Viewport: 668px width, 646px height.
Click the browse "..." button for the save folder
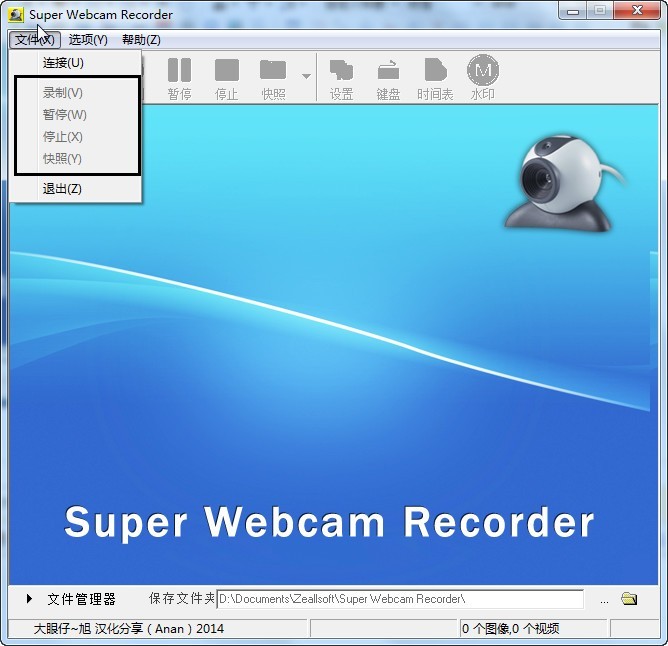604,600
